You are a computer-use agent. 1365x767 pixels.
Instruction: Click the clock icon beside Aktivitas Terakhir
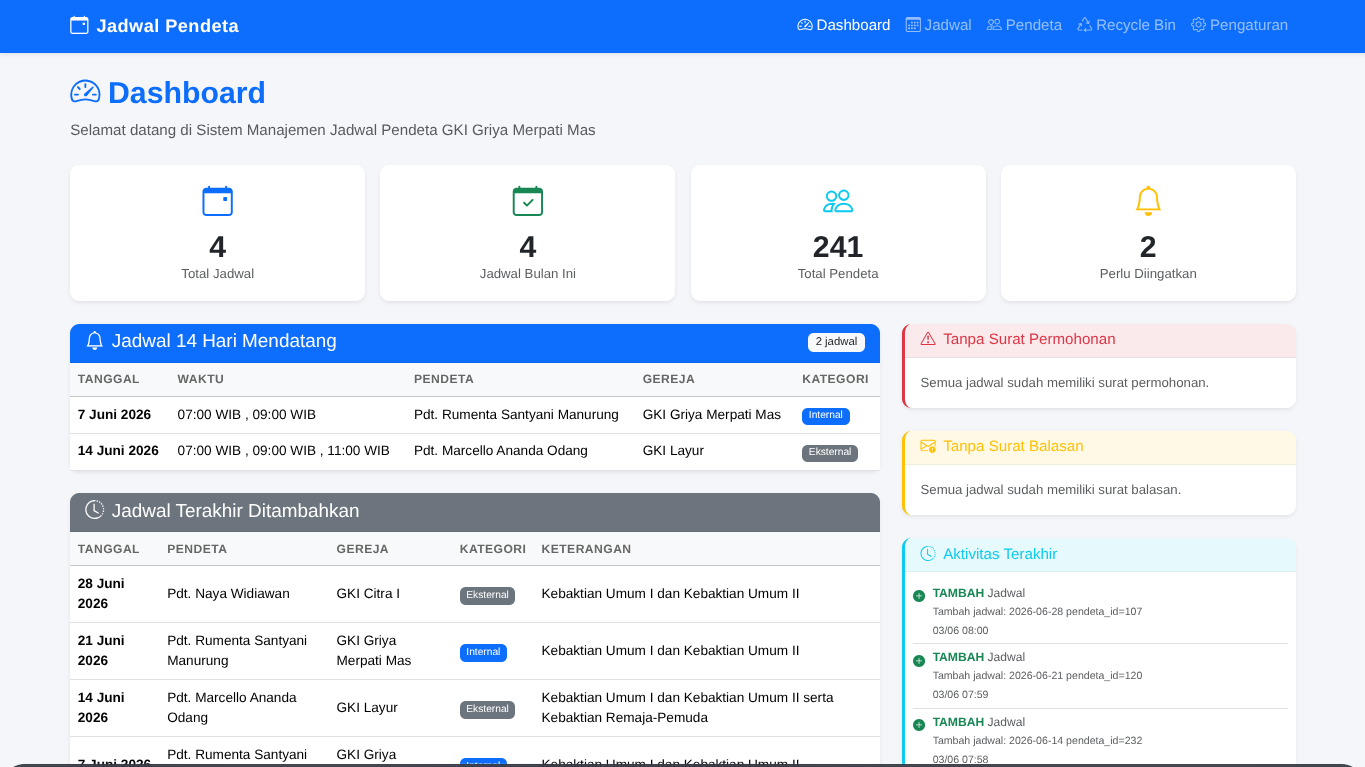(x=928, y=554)
